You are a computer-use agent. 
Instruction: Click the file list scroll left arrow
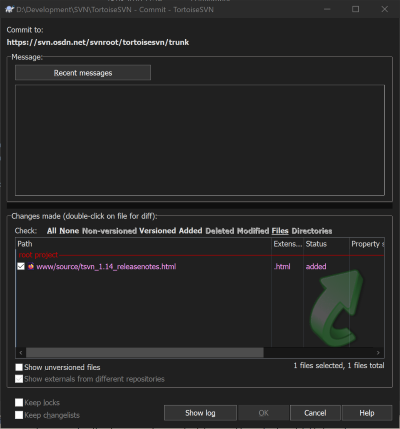(x=21, y=352)
